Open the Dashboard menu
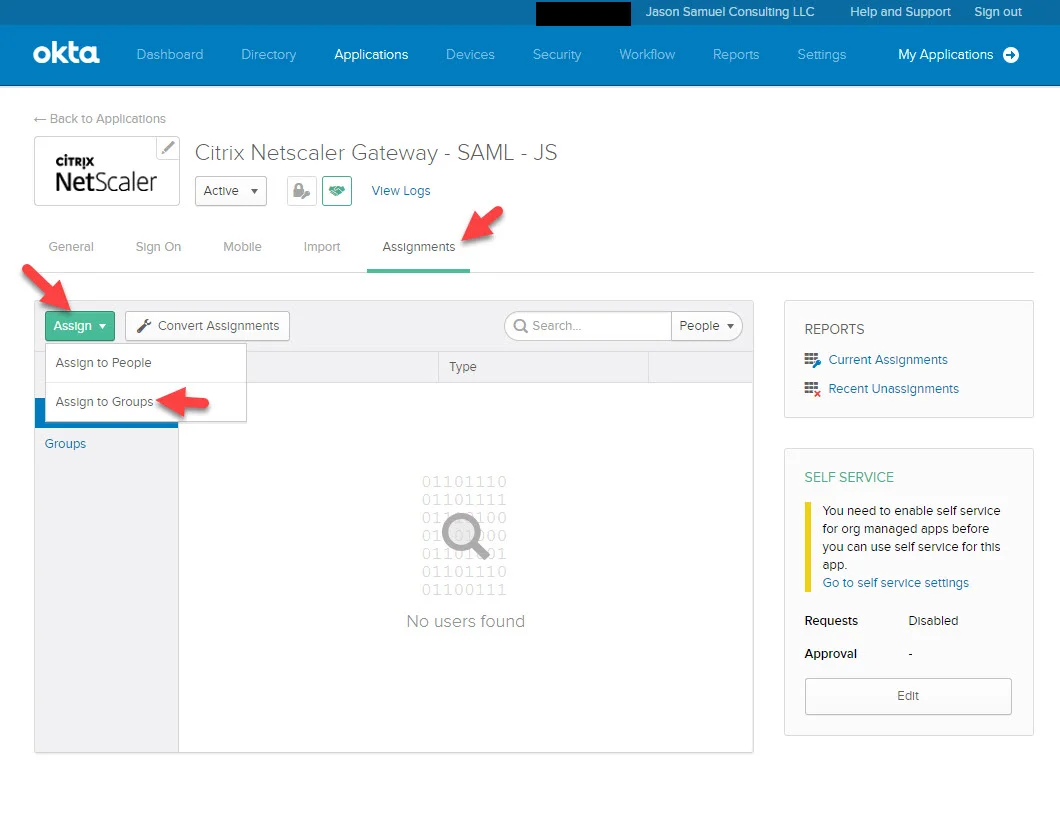This screenshot has width=1060, height=818. coord(170,55)
